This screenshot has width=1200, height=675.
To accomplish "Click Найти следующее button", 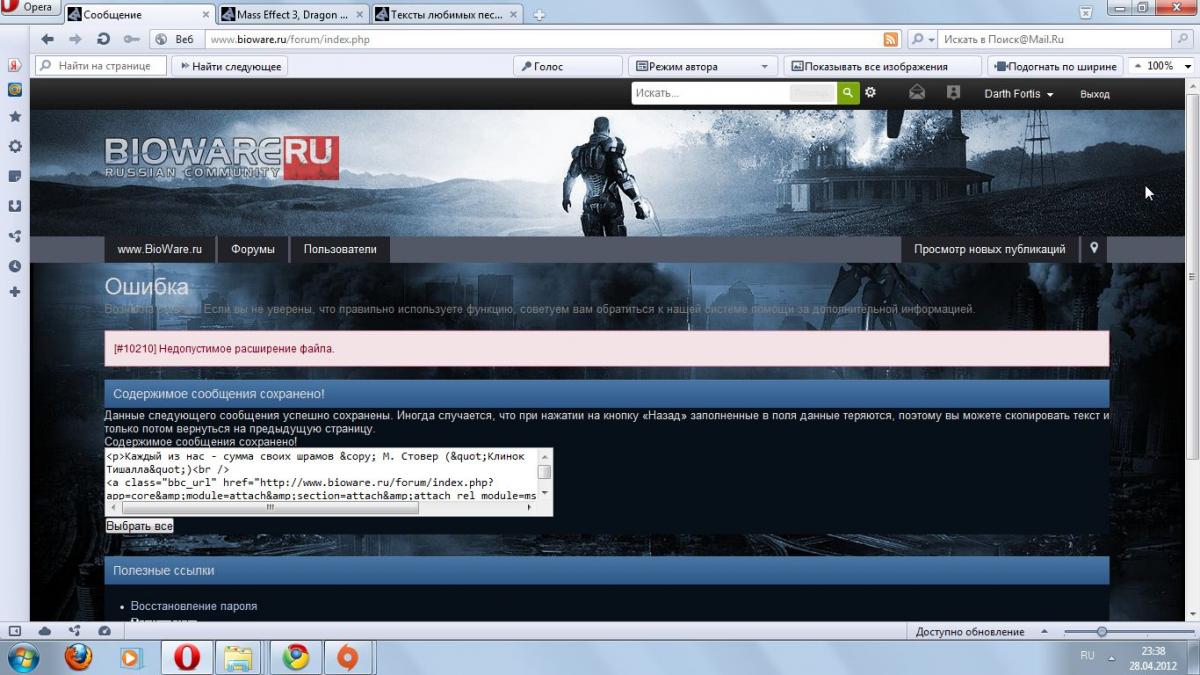I will 230,66.
